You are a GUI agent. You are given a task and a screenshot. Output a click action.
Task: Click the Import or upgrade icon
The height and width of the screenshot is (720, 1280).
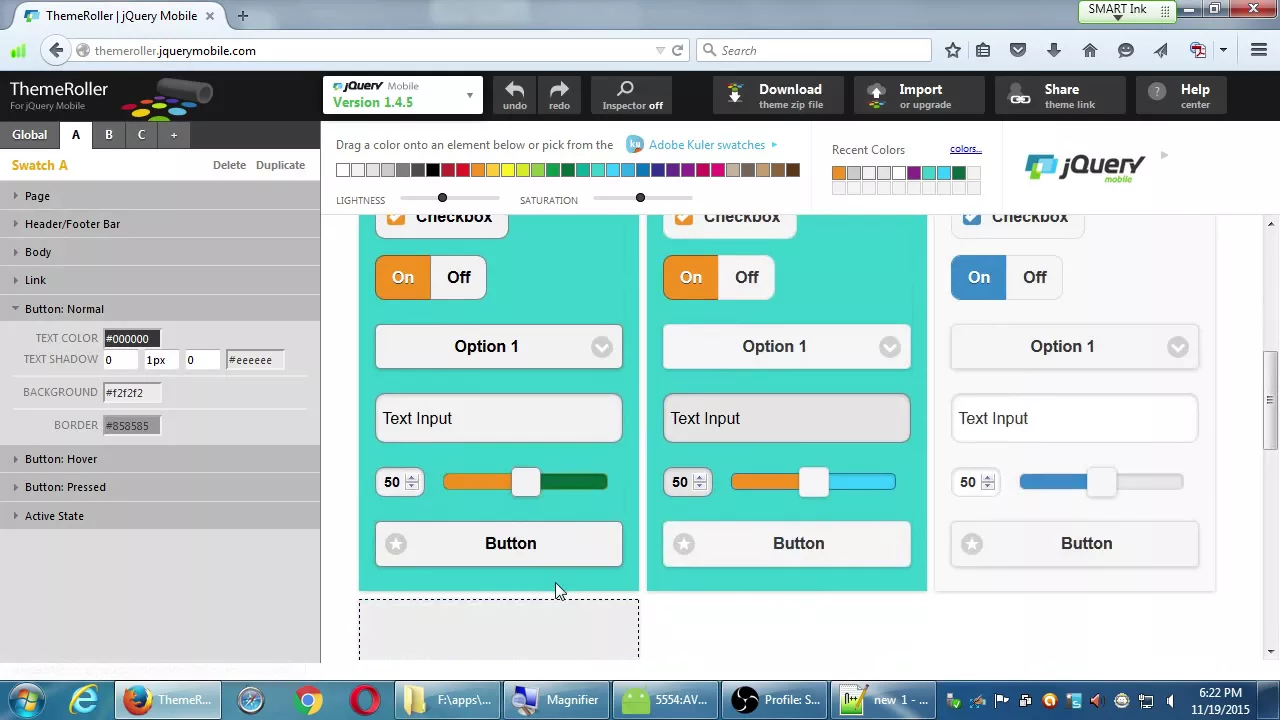point(876,94)
